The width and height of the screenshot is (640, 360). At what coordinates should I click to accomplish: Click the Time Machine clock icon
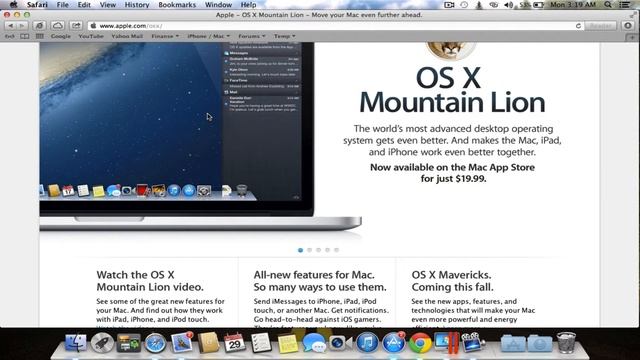pos(464,5)
